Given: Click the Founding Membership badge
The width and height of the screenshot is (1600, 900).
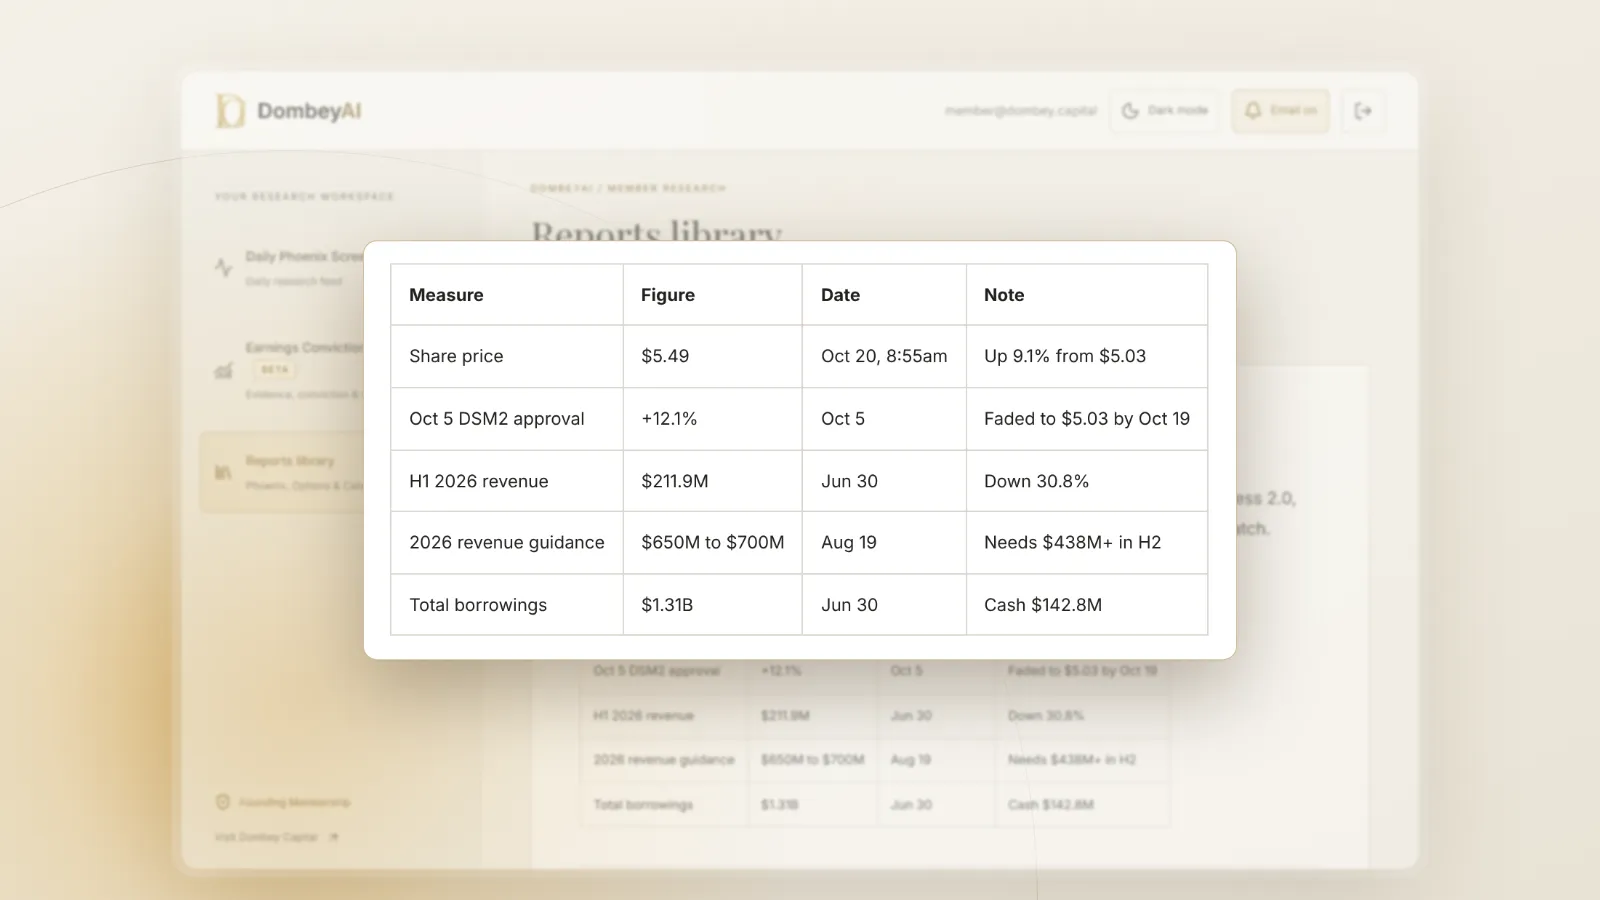Looking at the screenshot, I should point(283,802).
